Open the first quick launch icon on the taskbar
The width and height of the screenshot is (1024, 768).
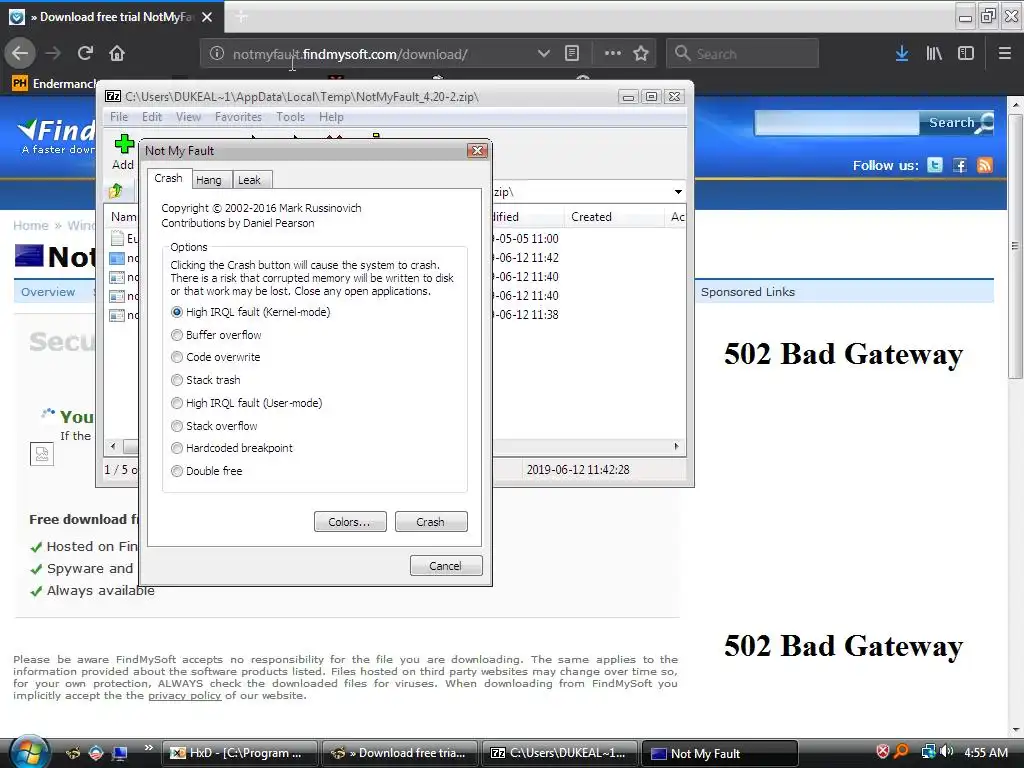pos(72,753)
